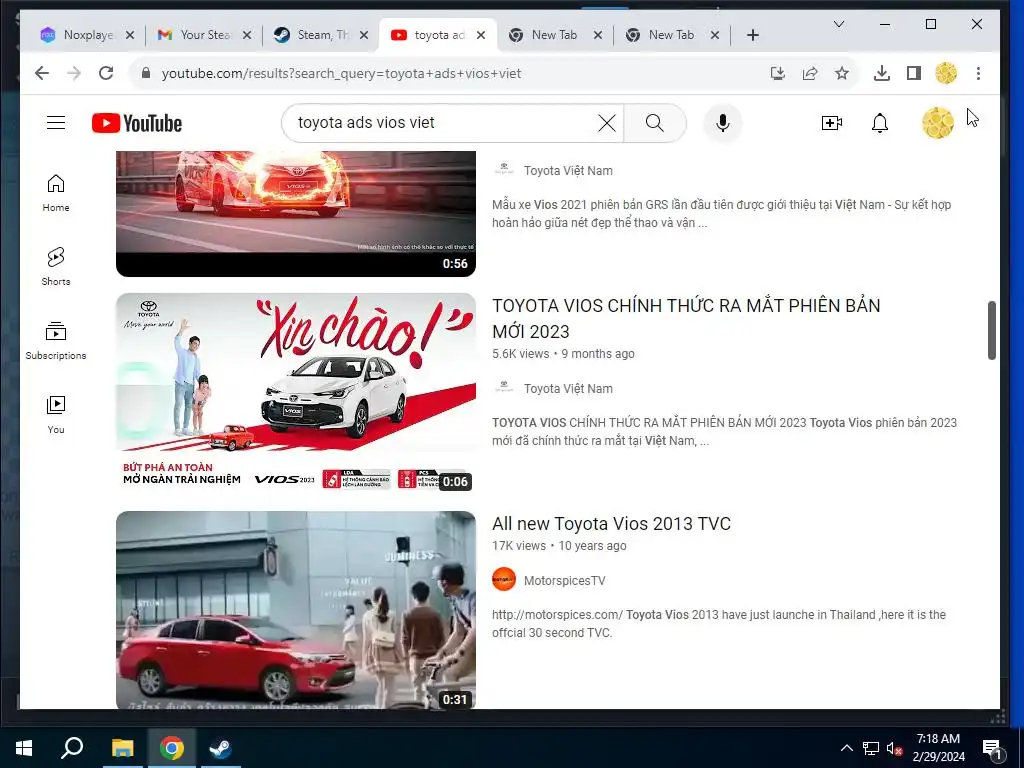Open the YouTube notifications bell
The height and width of the screenshot is (768, 1024).
[x=880, y=123]
